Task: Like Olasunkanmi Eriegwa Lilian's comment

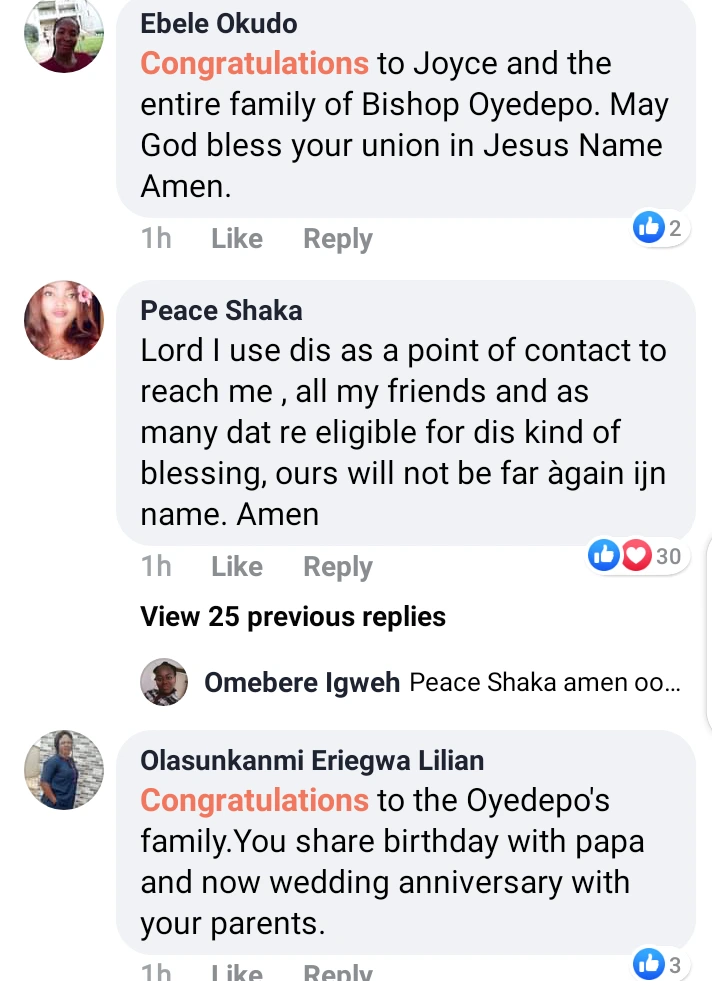Action: [x=237, y=972]
